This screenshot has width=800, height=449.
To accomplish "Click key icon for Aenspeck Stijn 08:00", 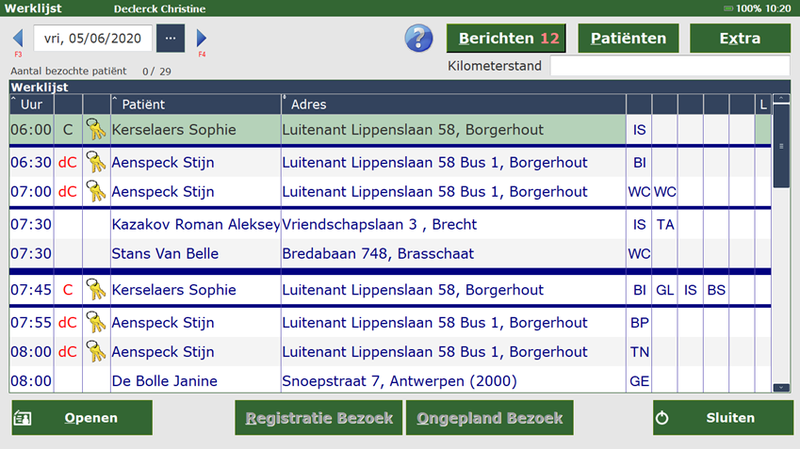I will click(x=96, y=352).
